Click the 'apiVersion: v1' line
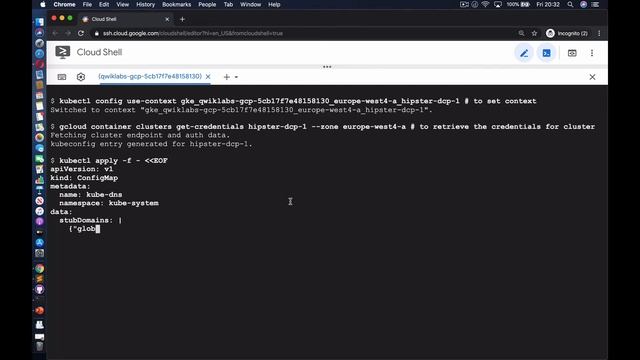The height and width of the screenshot is (360, 640). [x=82, y=169]
